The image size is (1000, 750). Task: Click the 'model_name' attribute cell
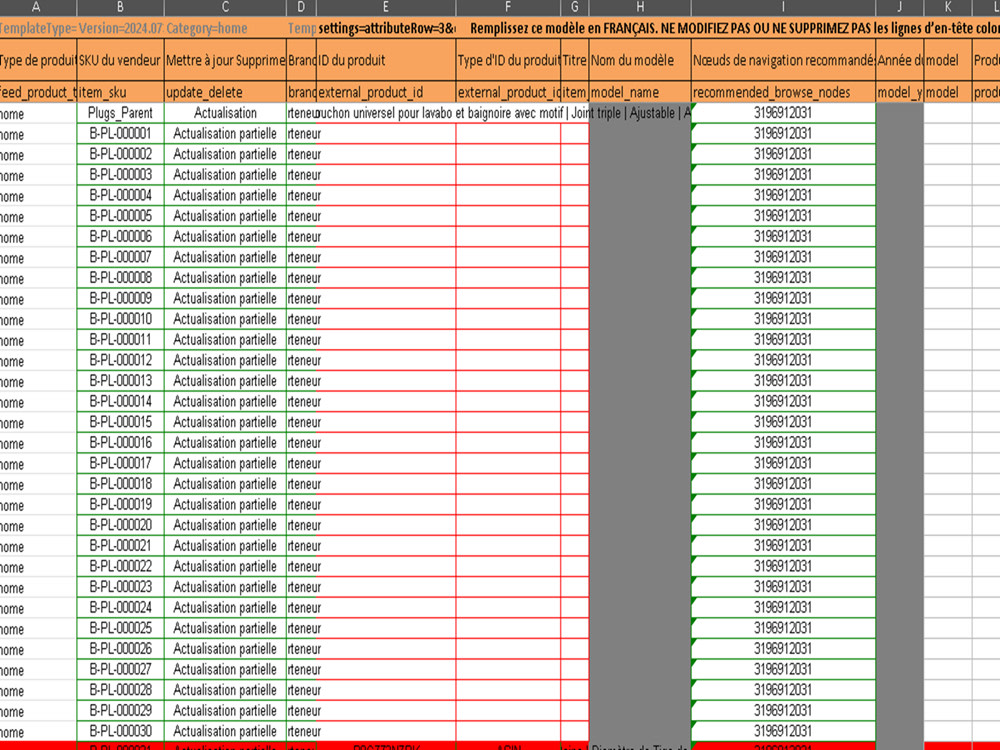(x=640, y=92)
